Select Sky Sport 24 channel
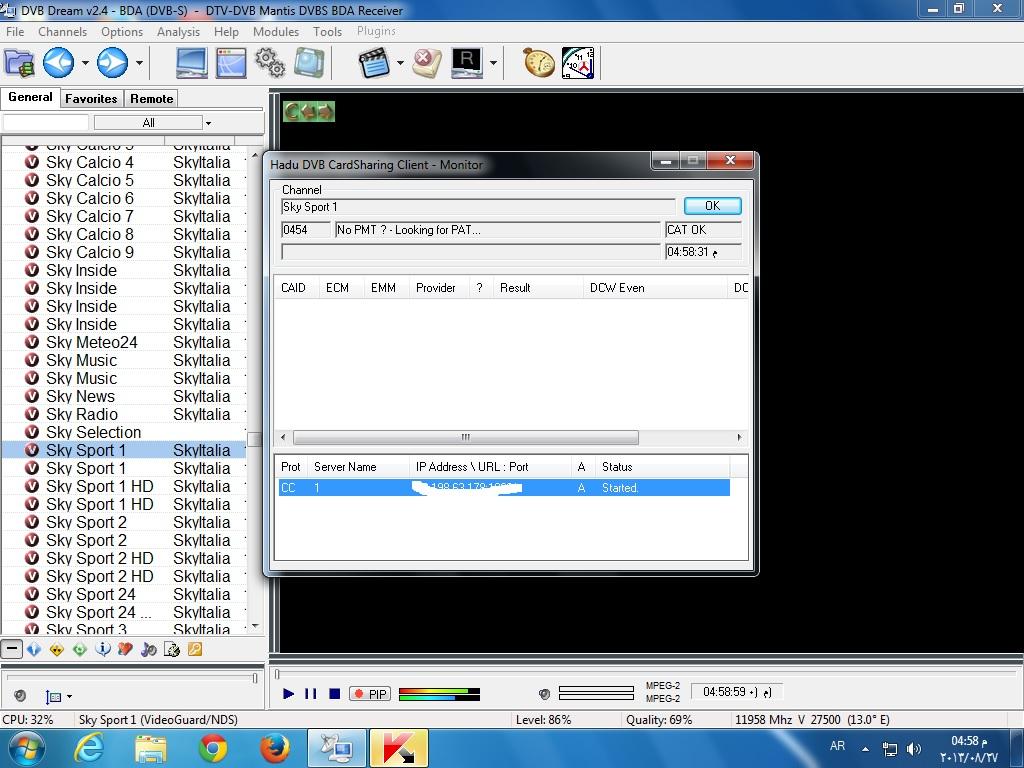This screenshot has height=768, width=1024. pyautogui.click(x=124, y=594)
